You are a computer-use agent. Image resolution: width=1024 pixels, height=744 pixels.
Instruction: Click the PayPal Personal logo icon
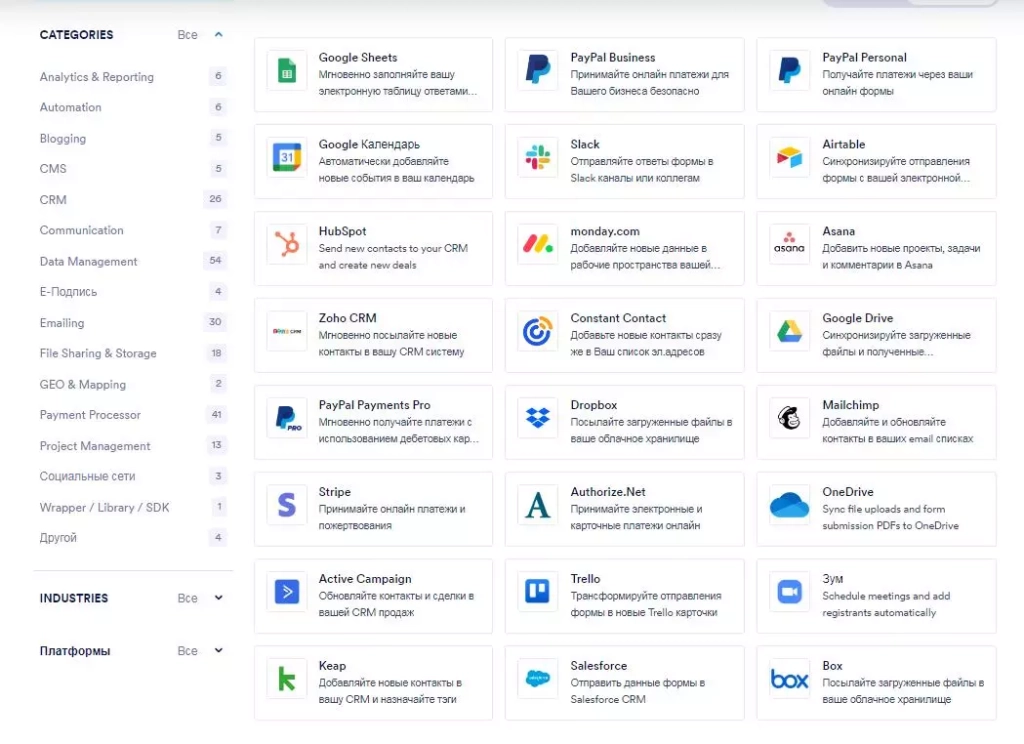pos(790,69)
